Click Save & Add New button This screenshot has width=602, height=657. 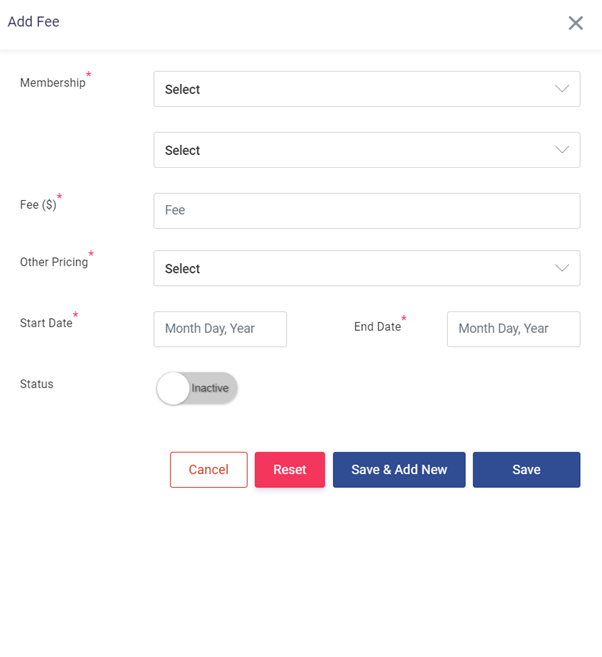399,470
